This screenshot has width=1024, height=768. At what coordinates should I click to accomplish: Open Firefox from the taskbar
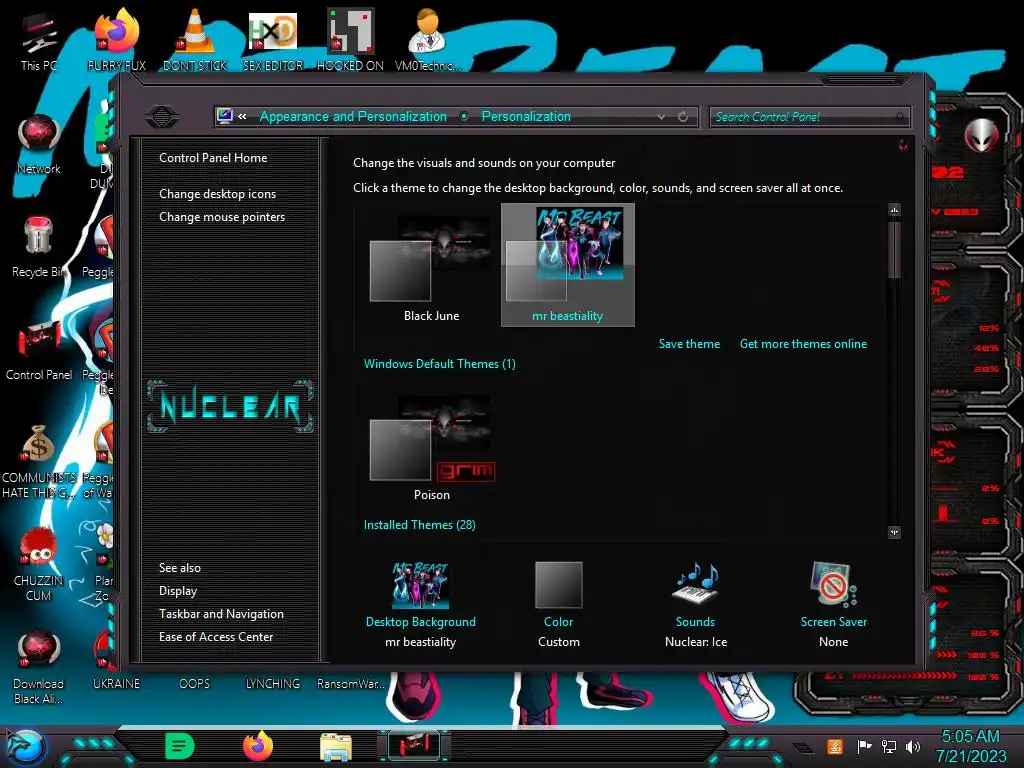pos(258,746)
